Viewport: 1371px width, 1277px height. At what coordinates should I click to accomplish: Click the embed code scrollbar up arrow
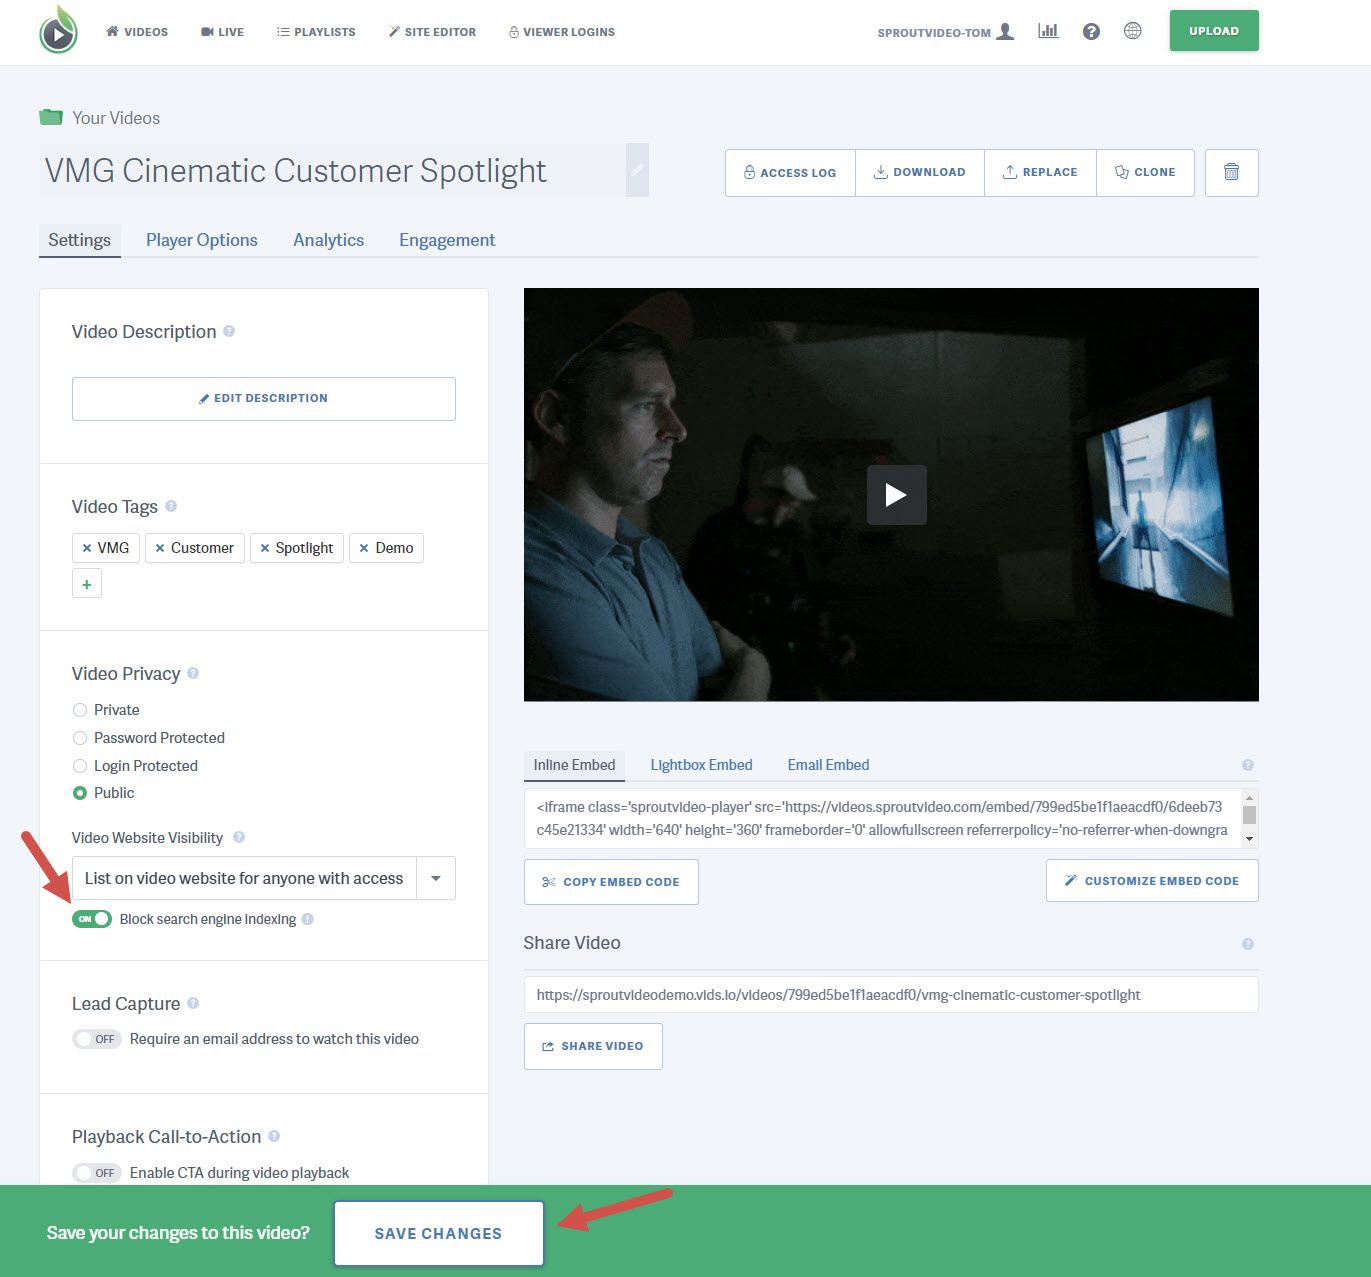tap(1249, 798)
